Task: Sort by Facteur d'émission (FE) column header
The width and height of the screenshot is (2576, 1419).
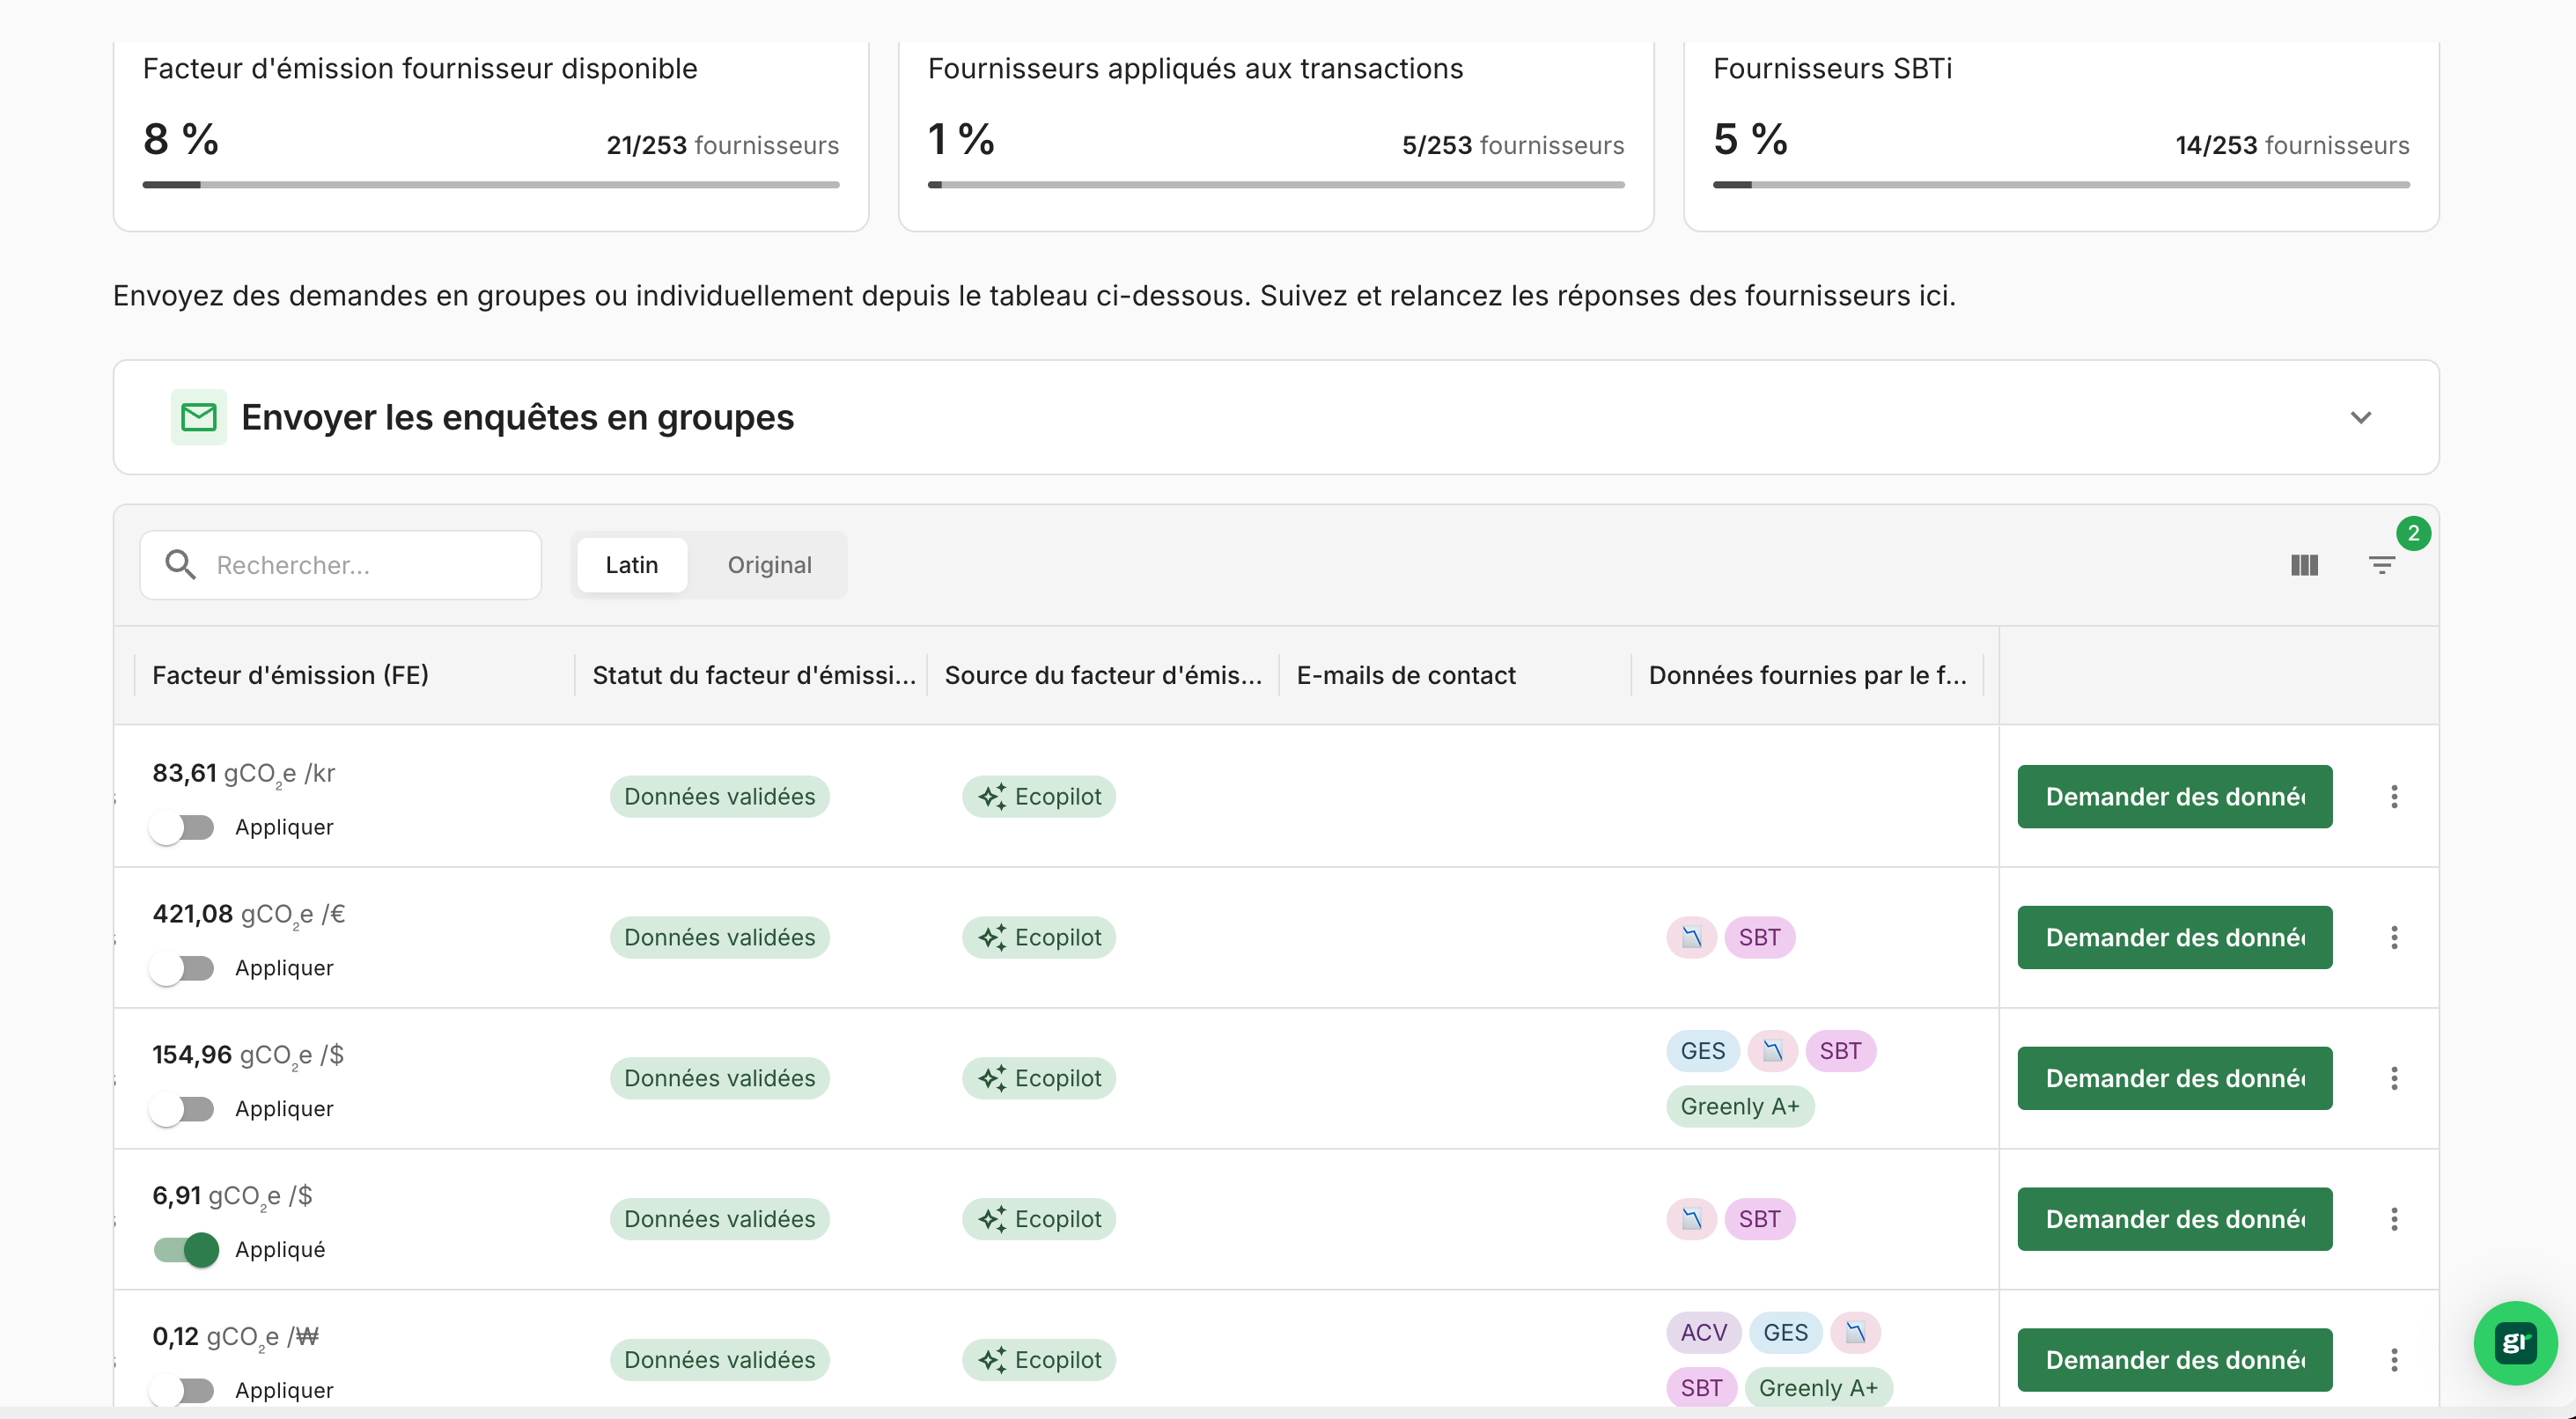Action: point(290,676)
